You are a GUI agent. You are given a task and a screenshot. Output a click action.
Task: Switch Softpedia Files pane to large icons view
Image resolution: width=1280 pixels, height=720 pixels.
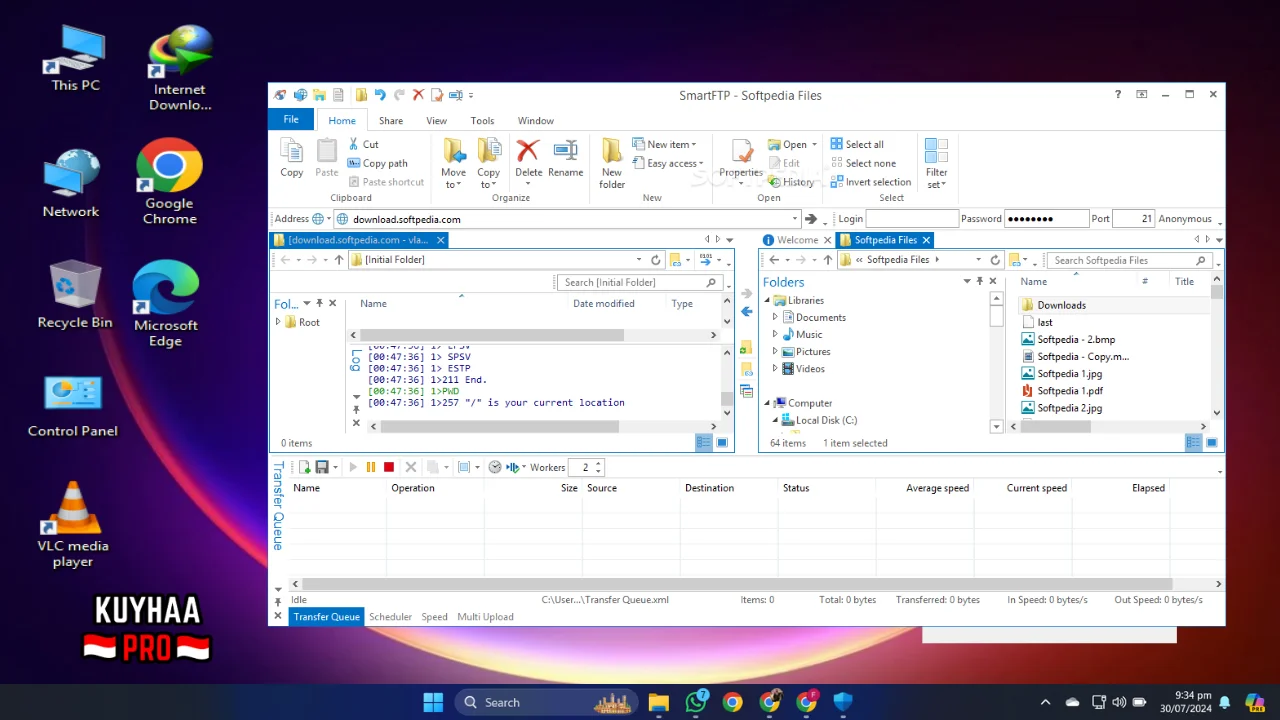1211,442
